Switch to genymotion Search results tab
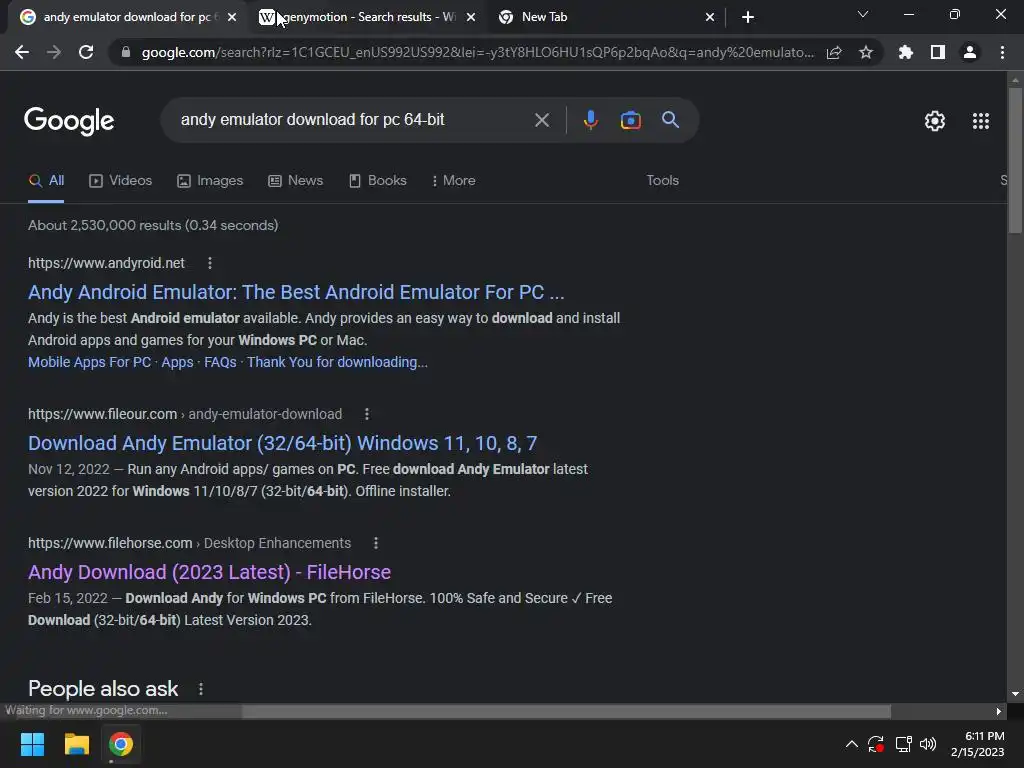The height and width of the screenshot is (768, 1024). coord(366,17)
